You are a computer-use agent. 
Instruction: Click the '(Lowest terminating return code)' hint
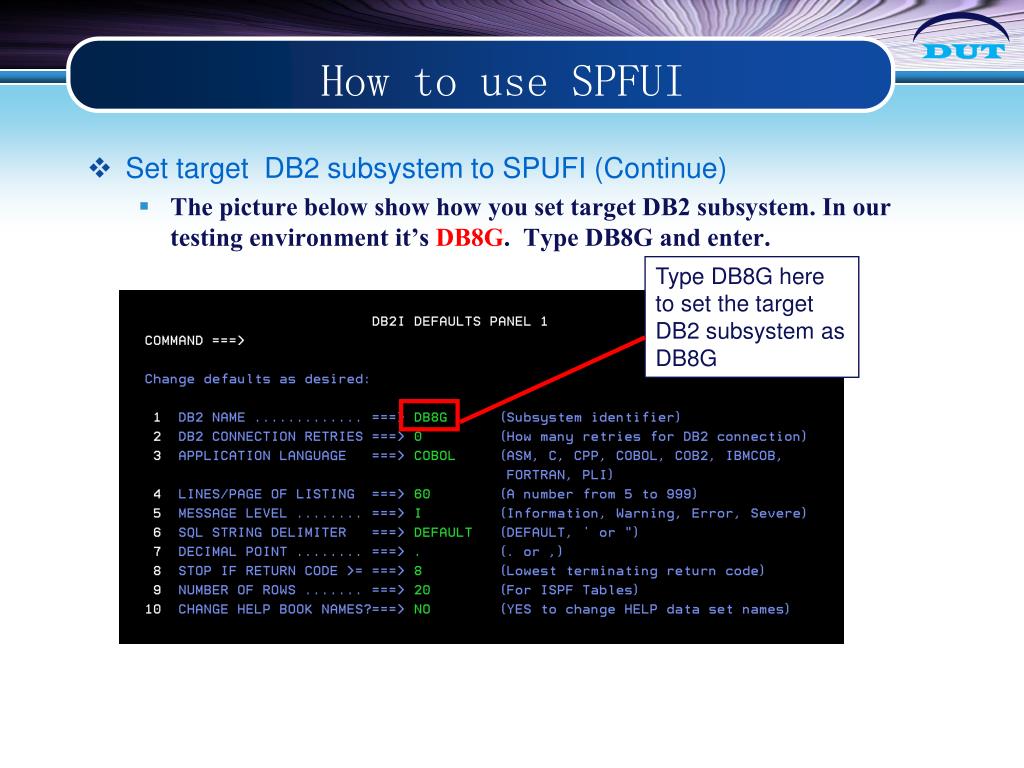tap(632, 571)
